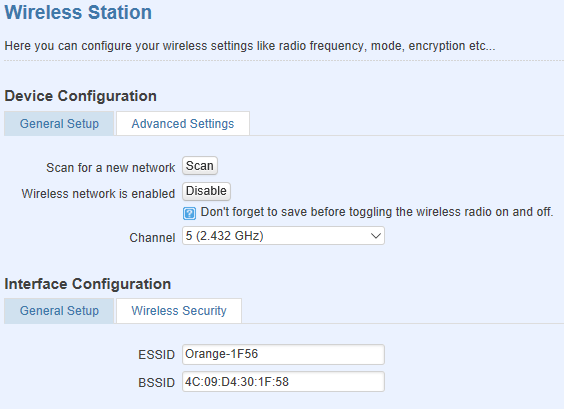Viewport: 564px width, 409px height.
Task: Select General Setup under Device Configuration
Action: 59,124
